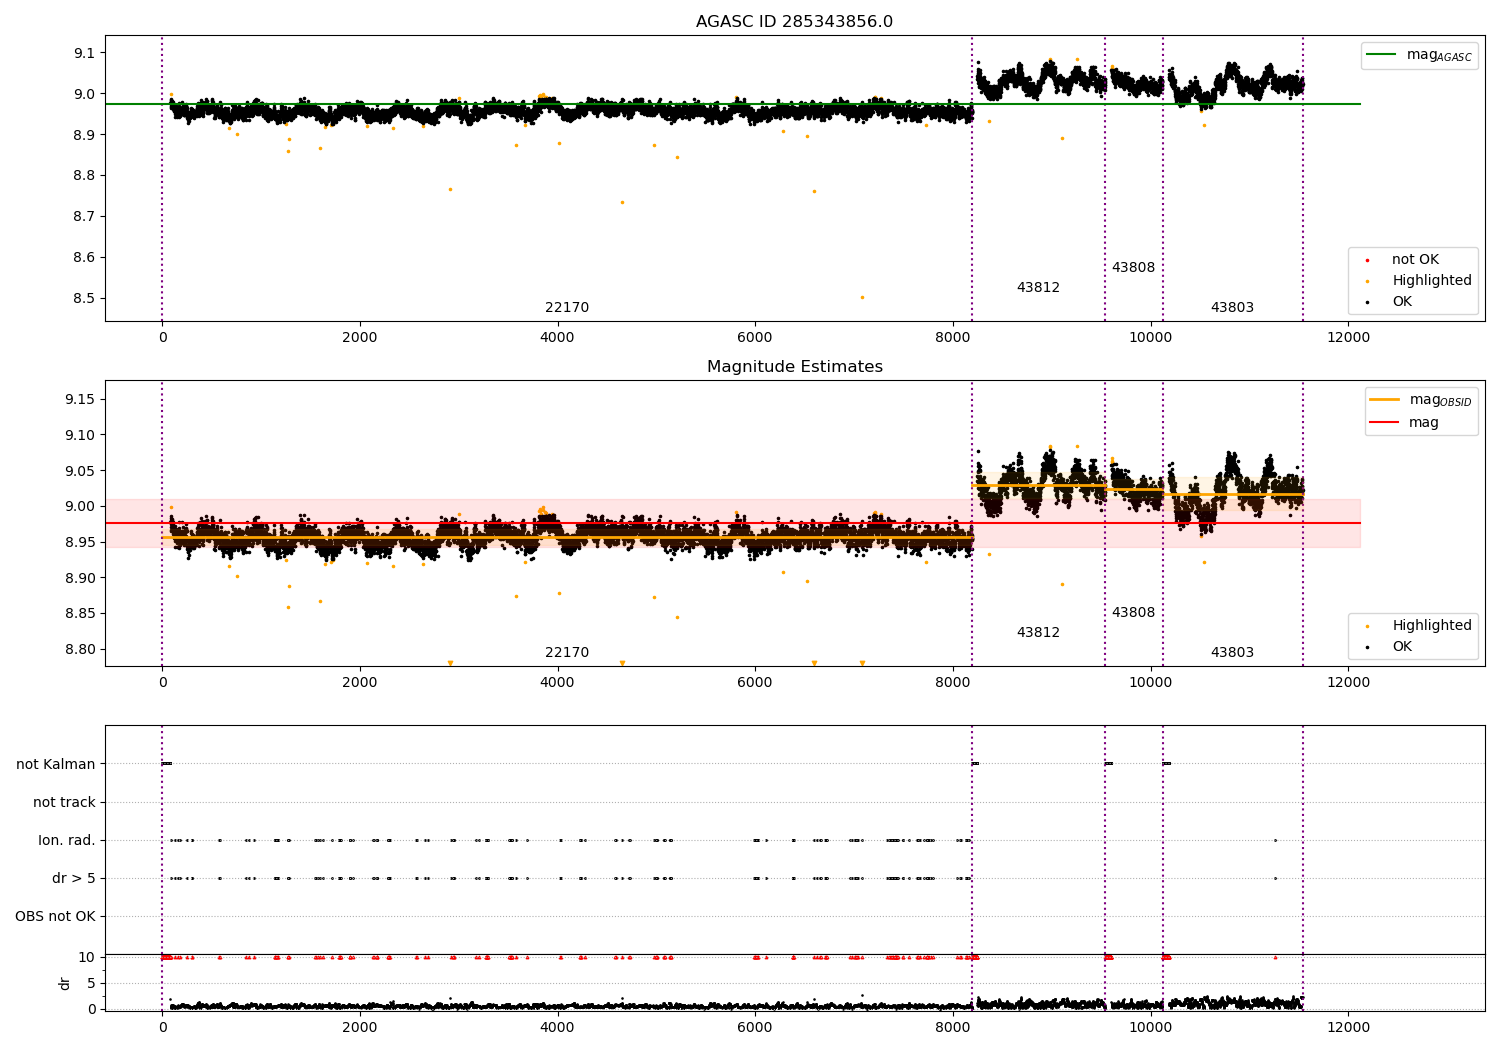Click the '9.15' y-axis tick label

point(81,400)
